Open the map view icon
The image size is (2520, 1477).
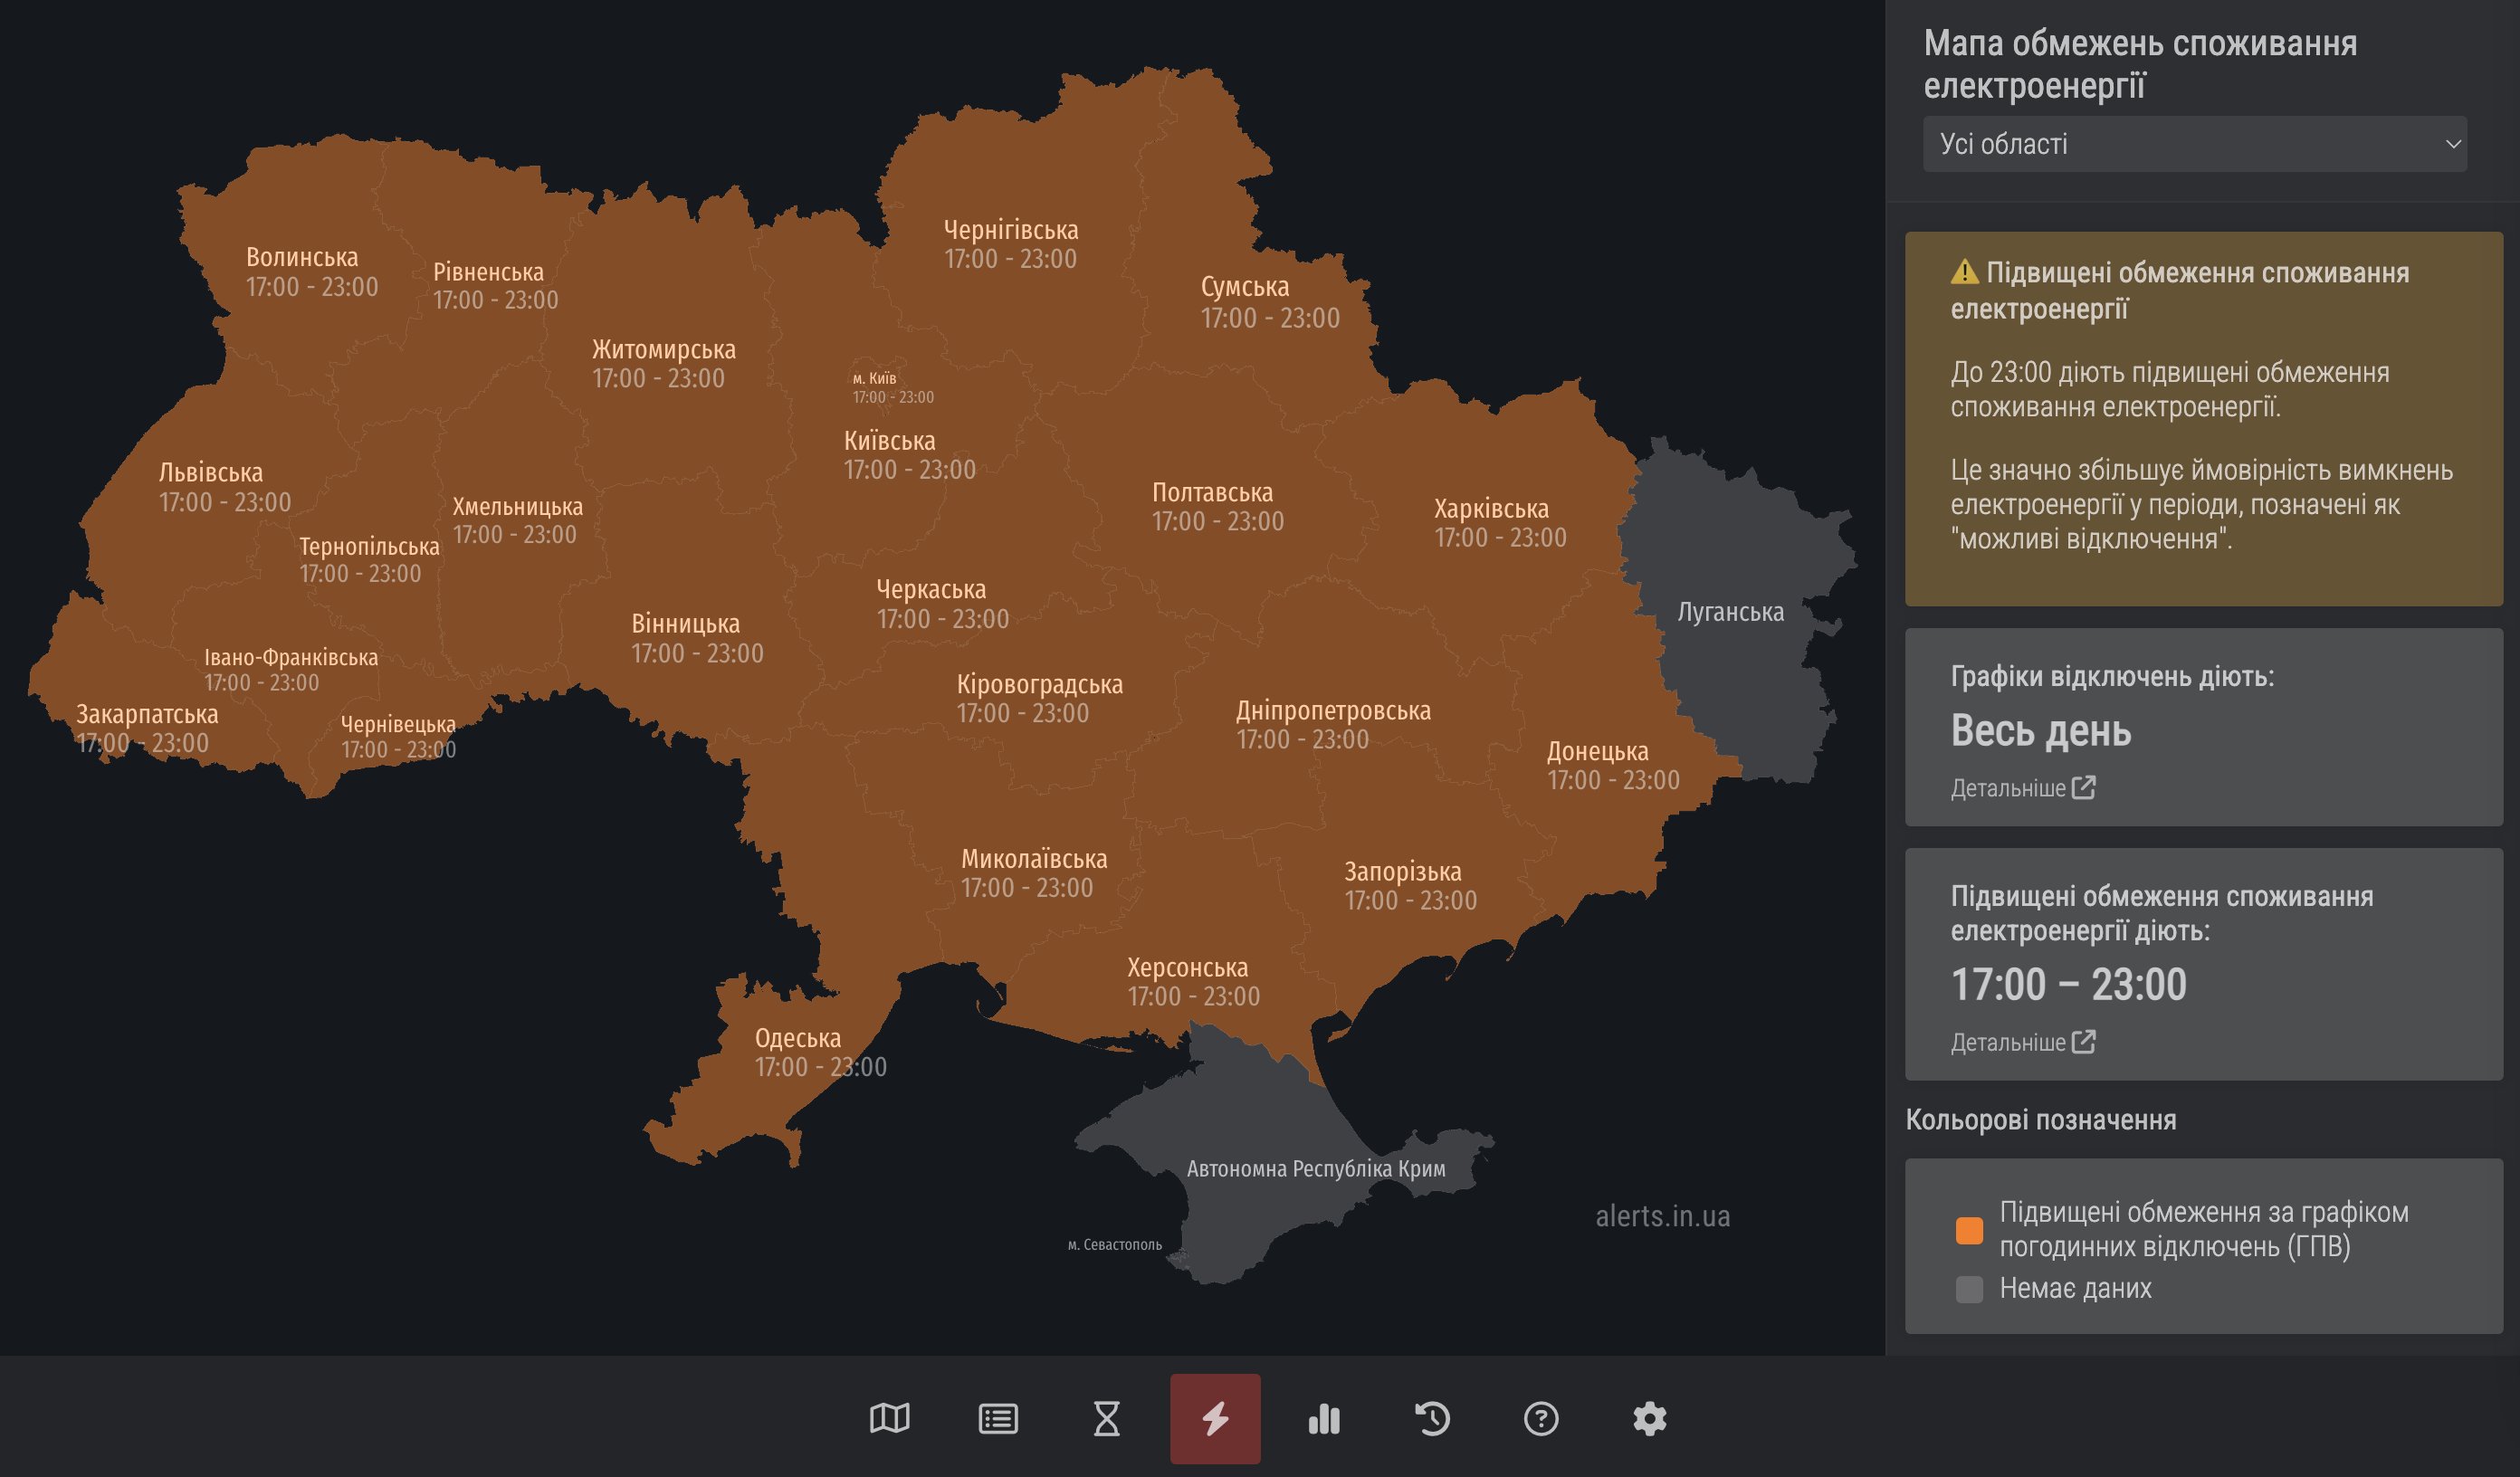(x=889, y=1418)
